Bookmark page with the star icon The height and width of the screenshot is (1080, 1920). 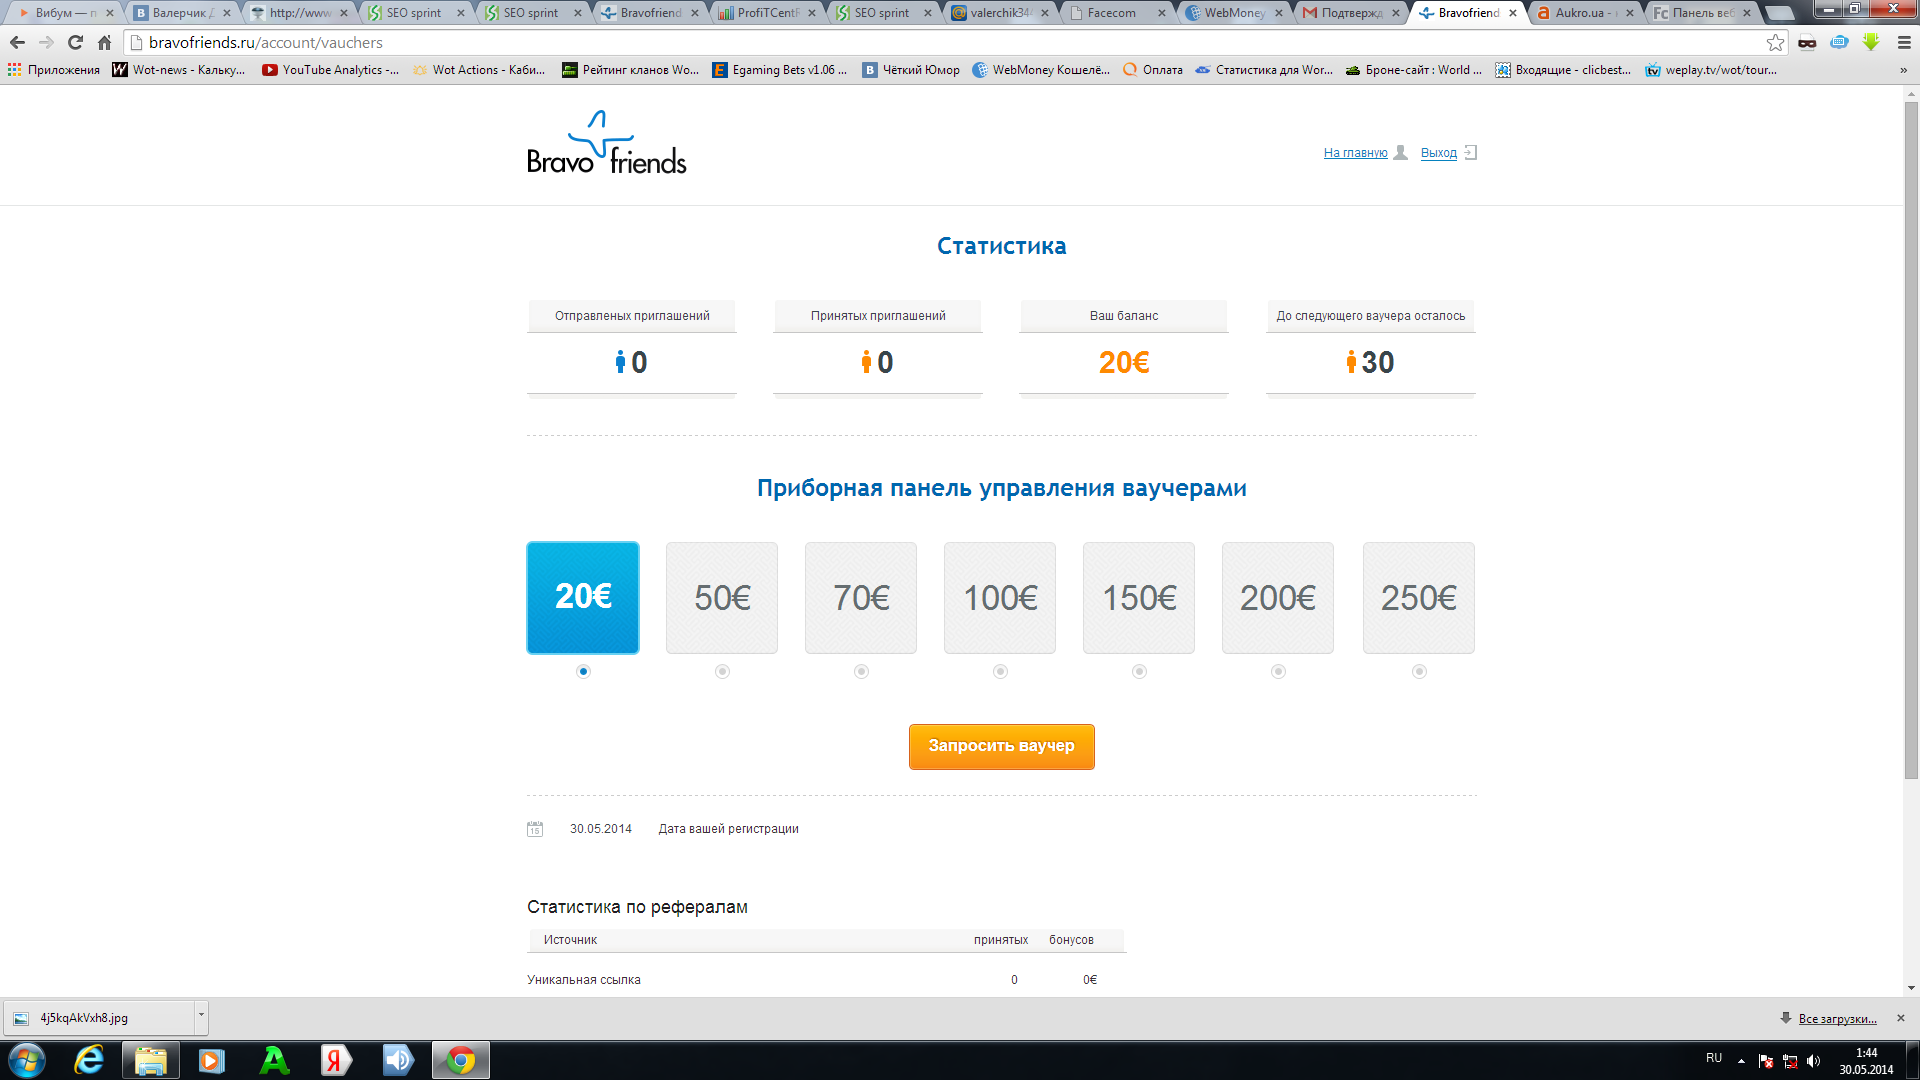[1775, 43]
